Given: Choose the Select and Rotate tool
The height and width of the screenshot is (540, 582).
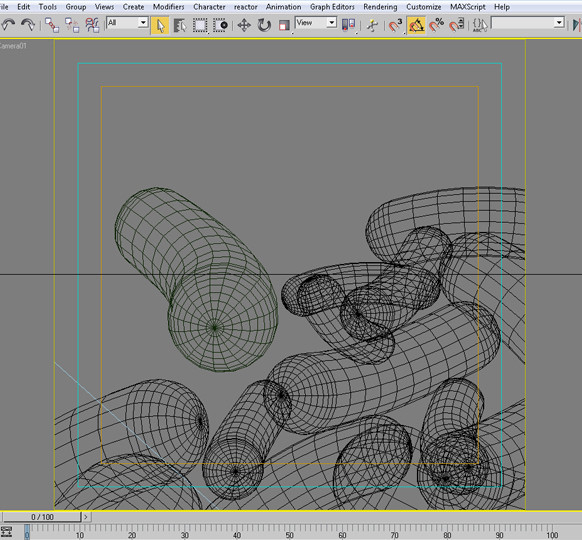Looking at the screenshot, I should [264, 25].
